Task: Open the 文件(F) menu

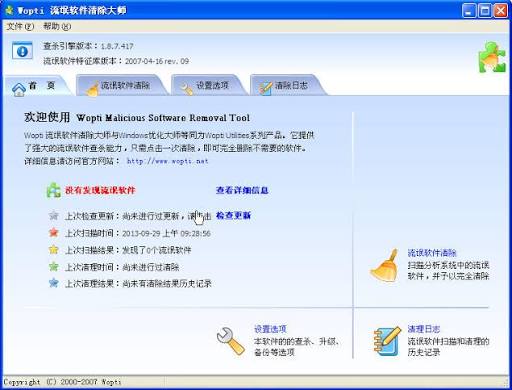Action: [x=20, y=26]
